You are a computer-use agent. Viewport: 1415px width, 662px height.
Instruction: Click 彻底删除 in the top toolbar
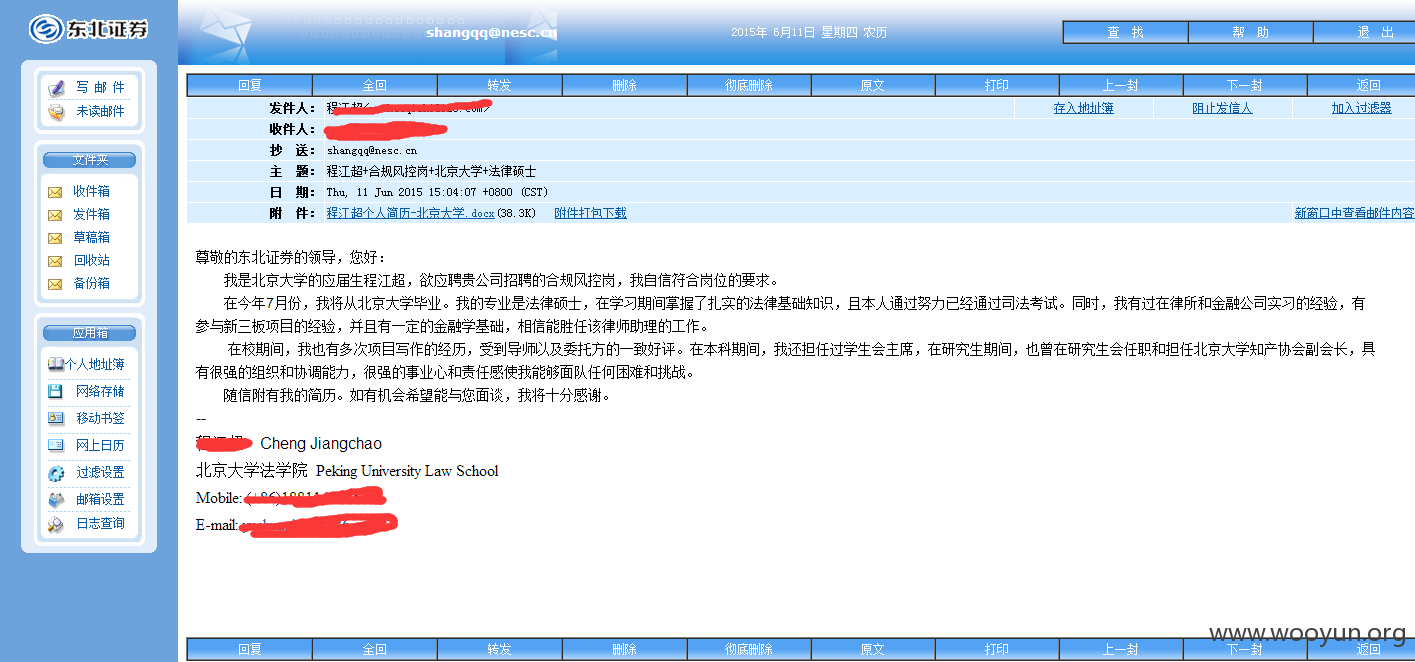point(748,85)
